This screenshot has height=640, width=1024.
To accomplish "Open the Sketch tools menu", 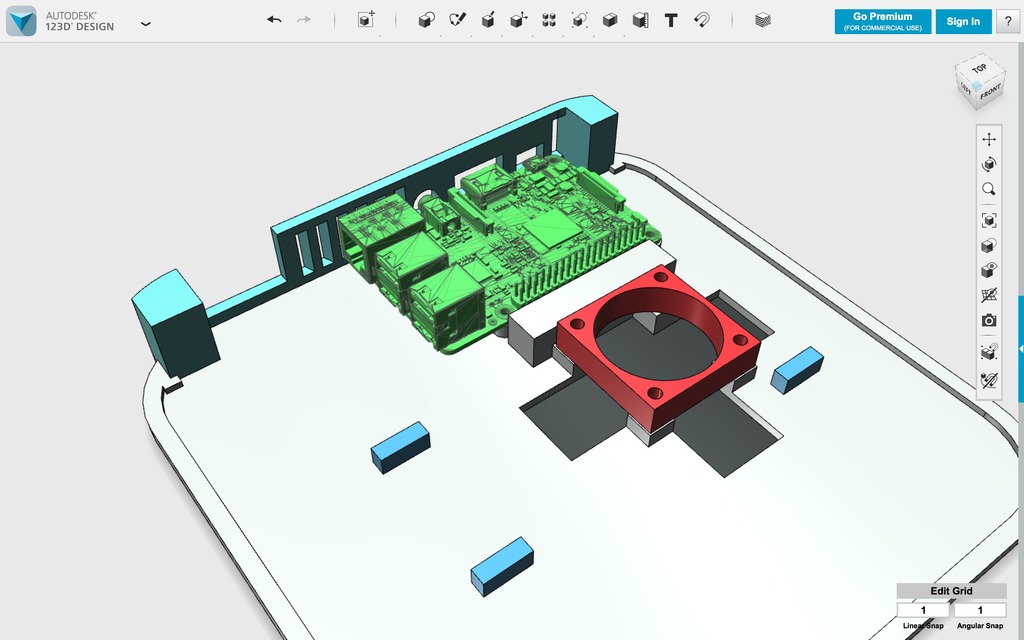I will click(x=457, y=20).
